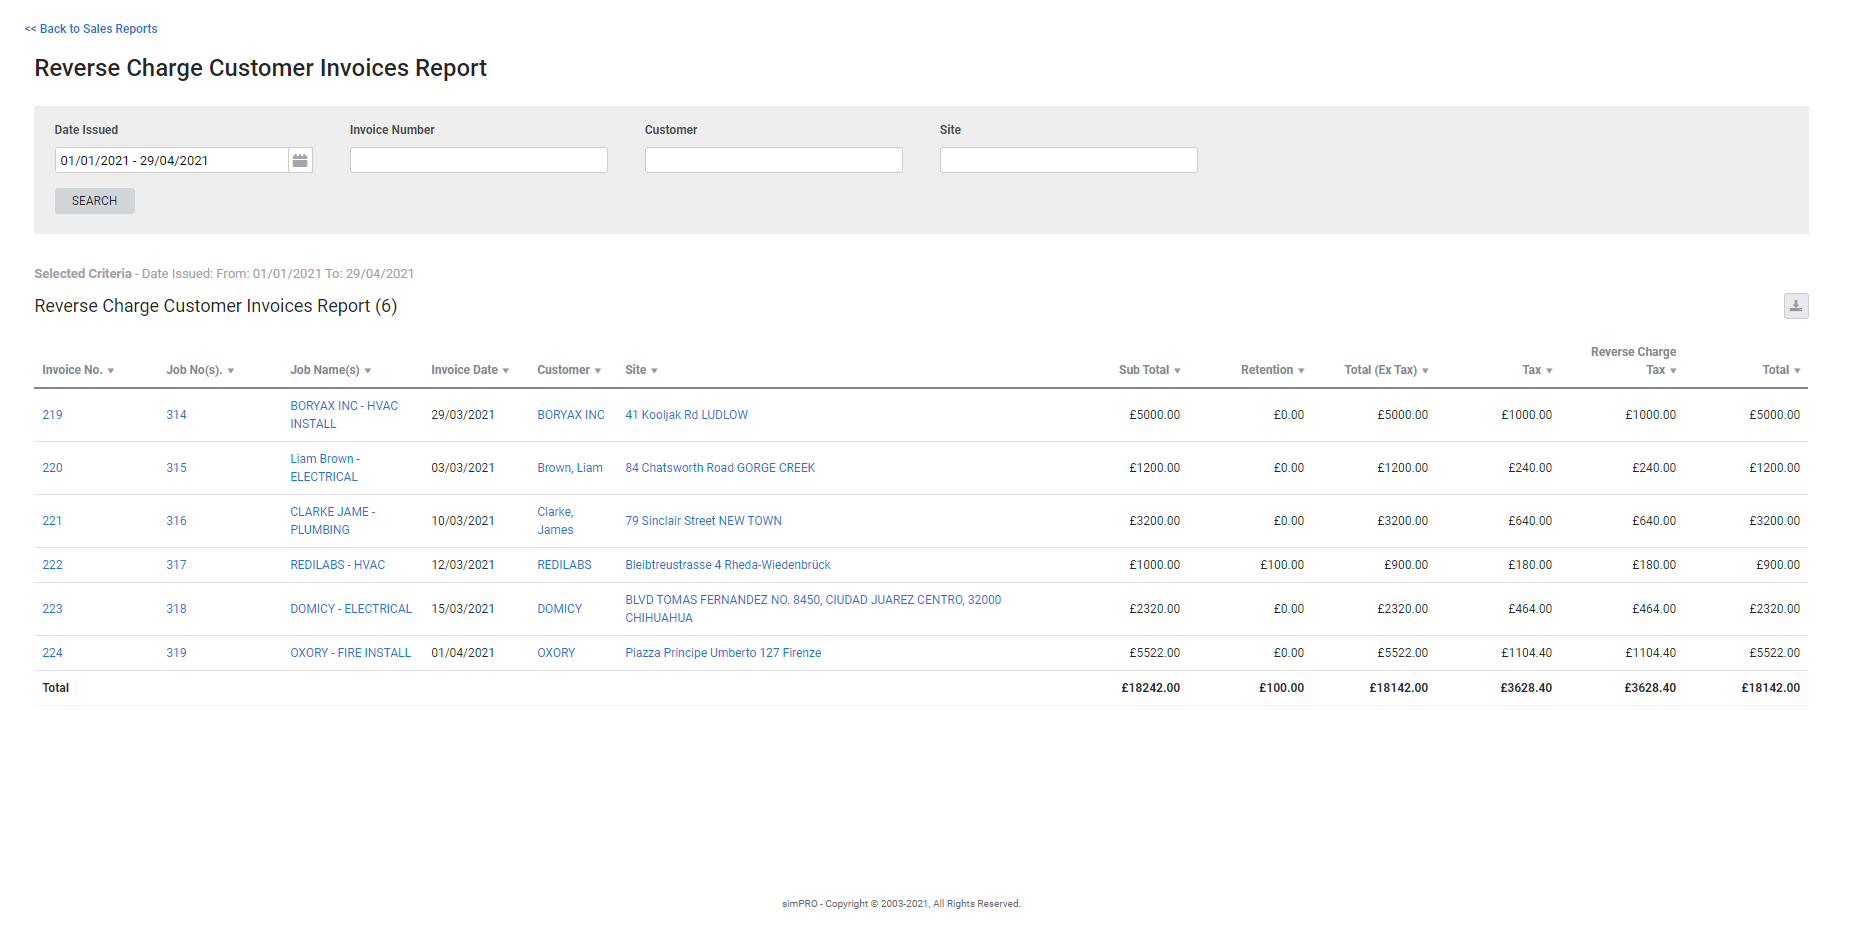
Task: Sort by Sub Total column
Action: pos(1149,370)
